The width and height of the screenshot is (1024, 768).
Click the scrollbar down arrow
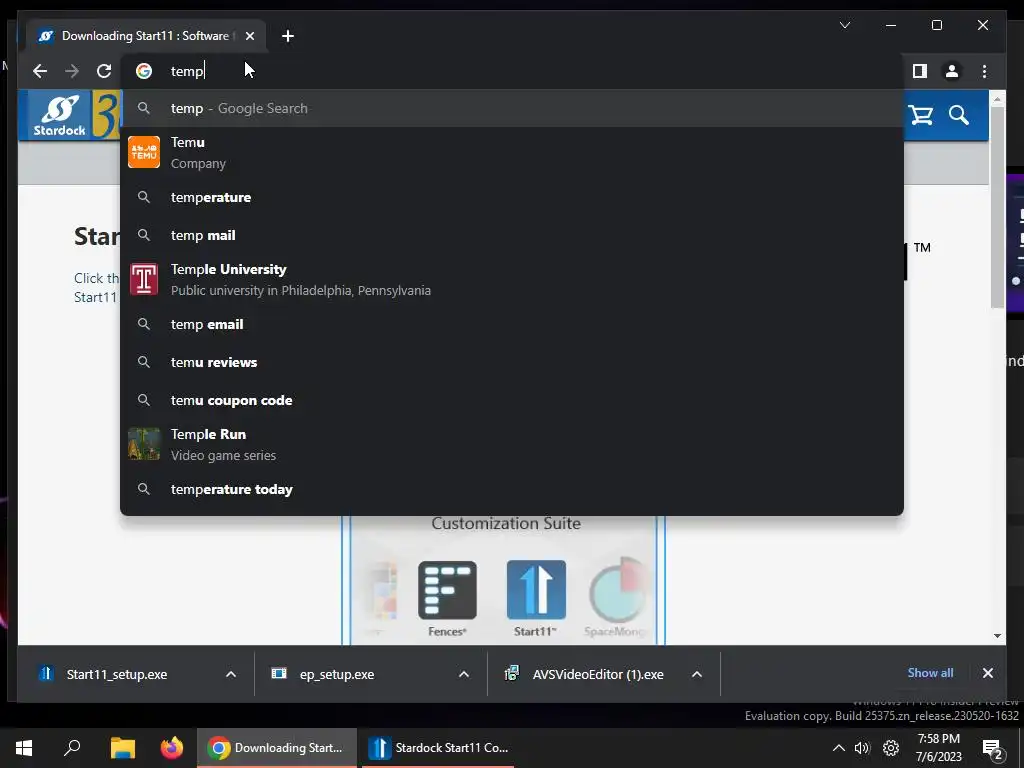[997, 636]
